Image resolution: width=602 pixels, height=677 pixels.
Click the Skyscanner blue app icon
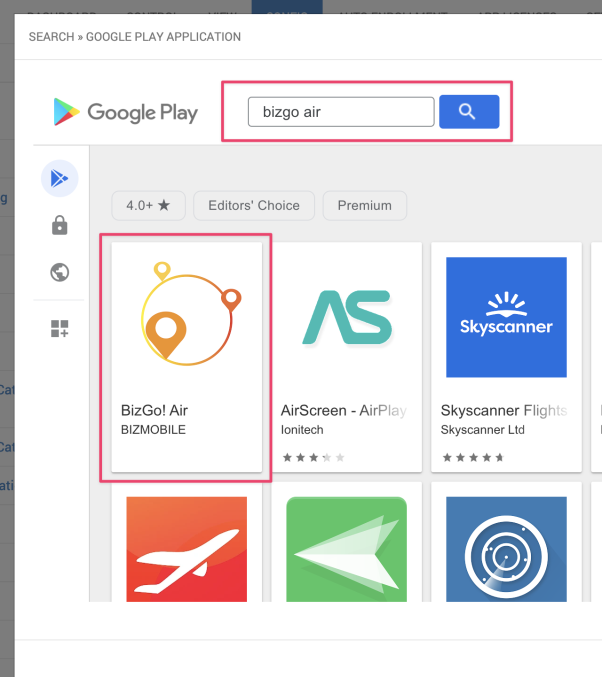pos(506,317)
